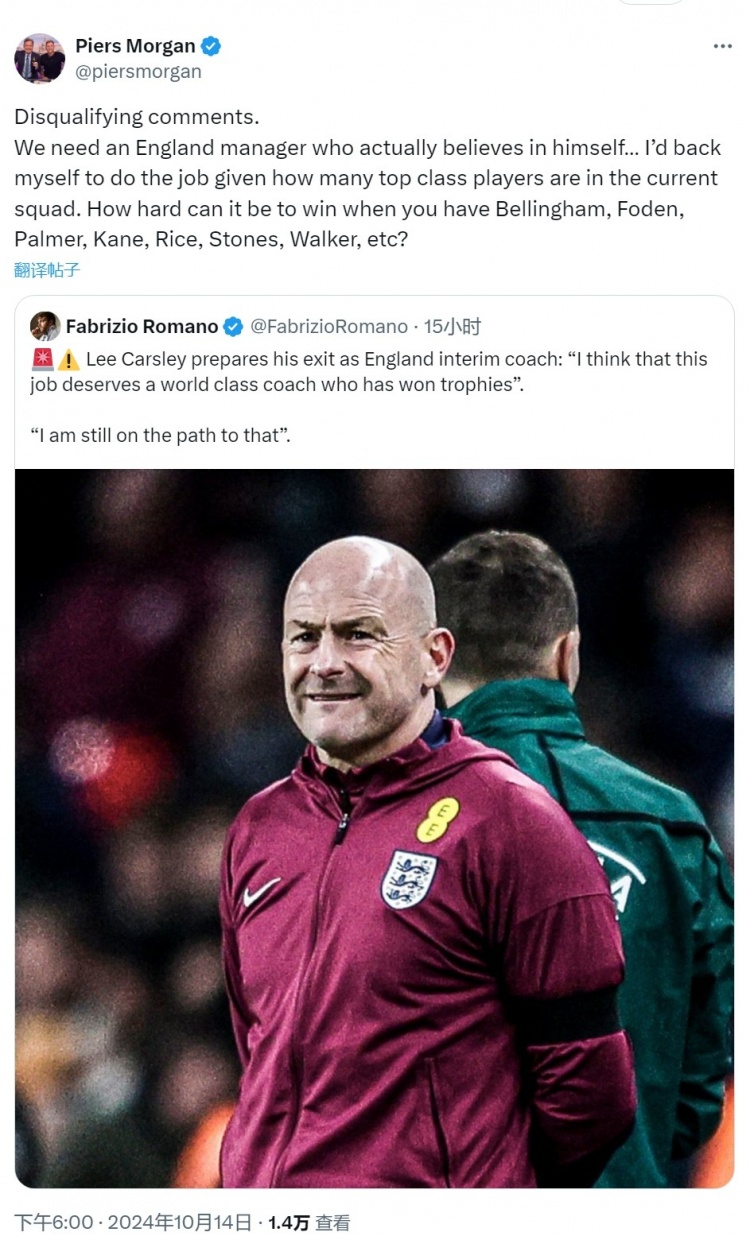Click Fabrizio Romano's small profile avatar

(45, 326)
